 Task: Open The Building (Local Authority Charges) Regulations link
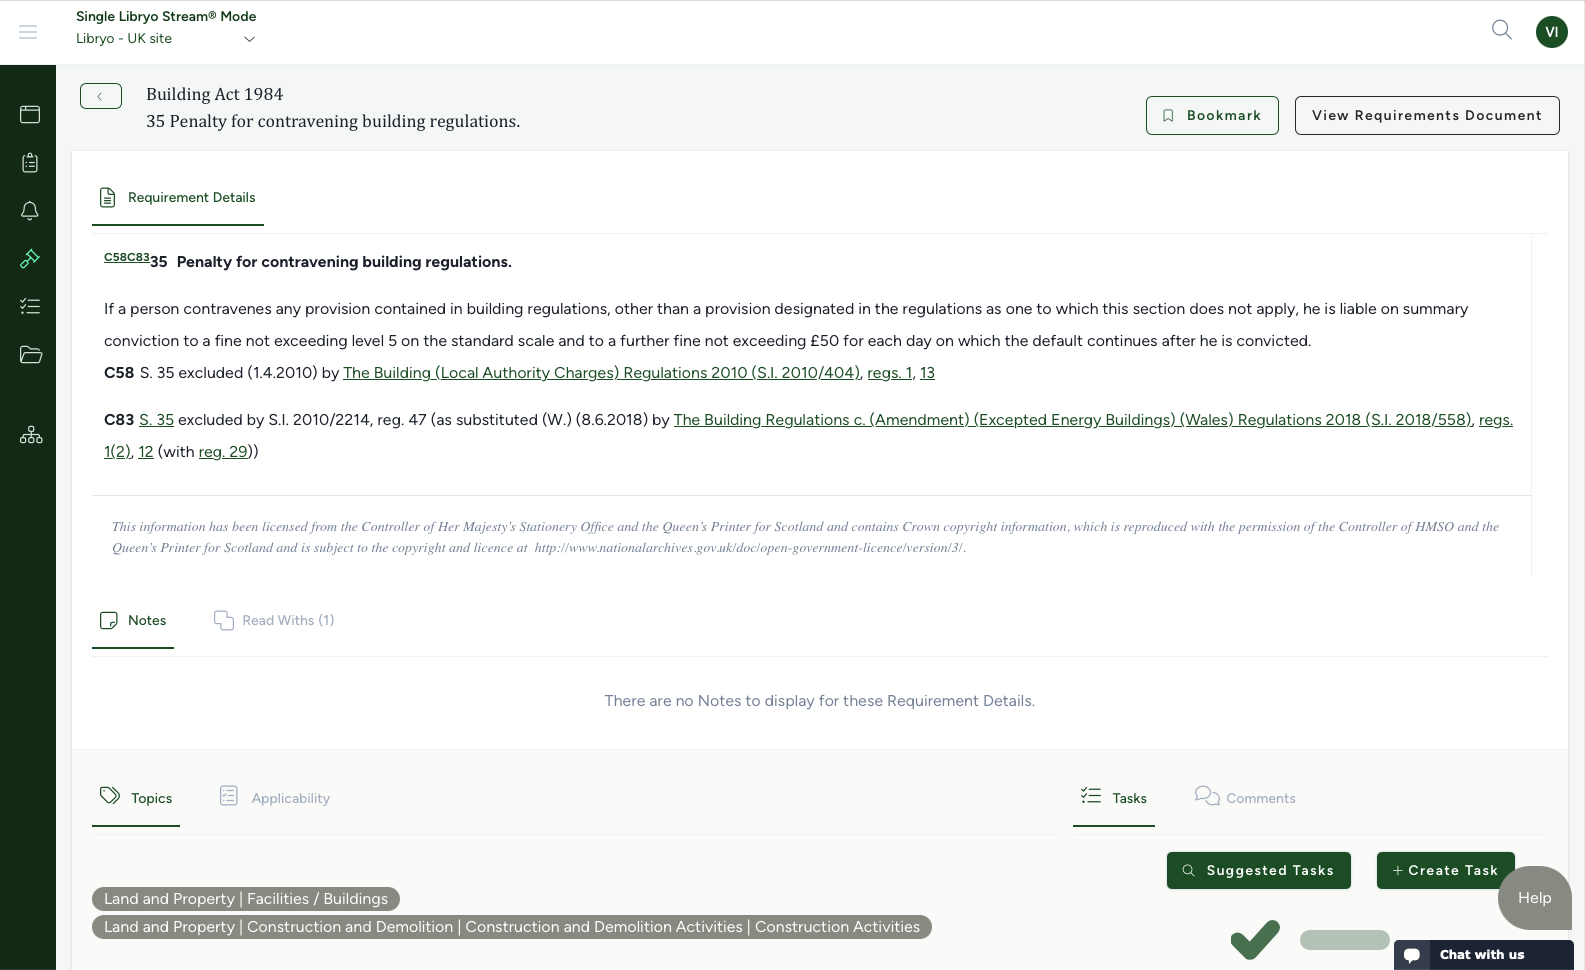[x=601, y=372]
